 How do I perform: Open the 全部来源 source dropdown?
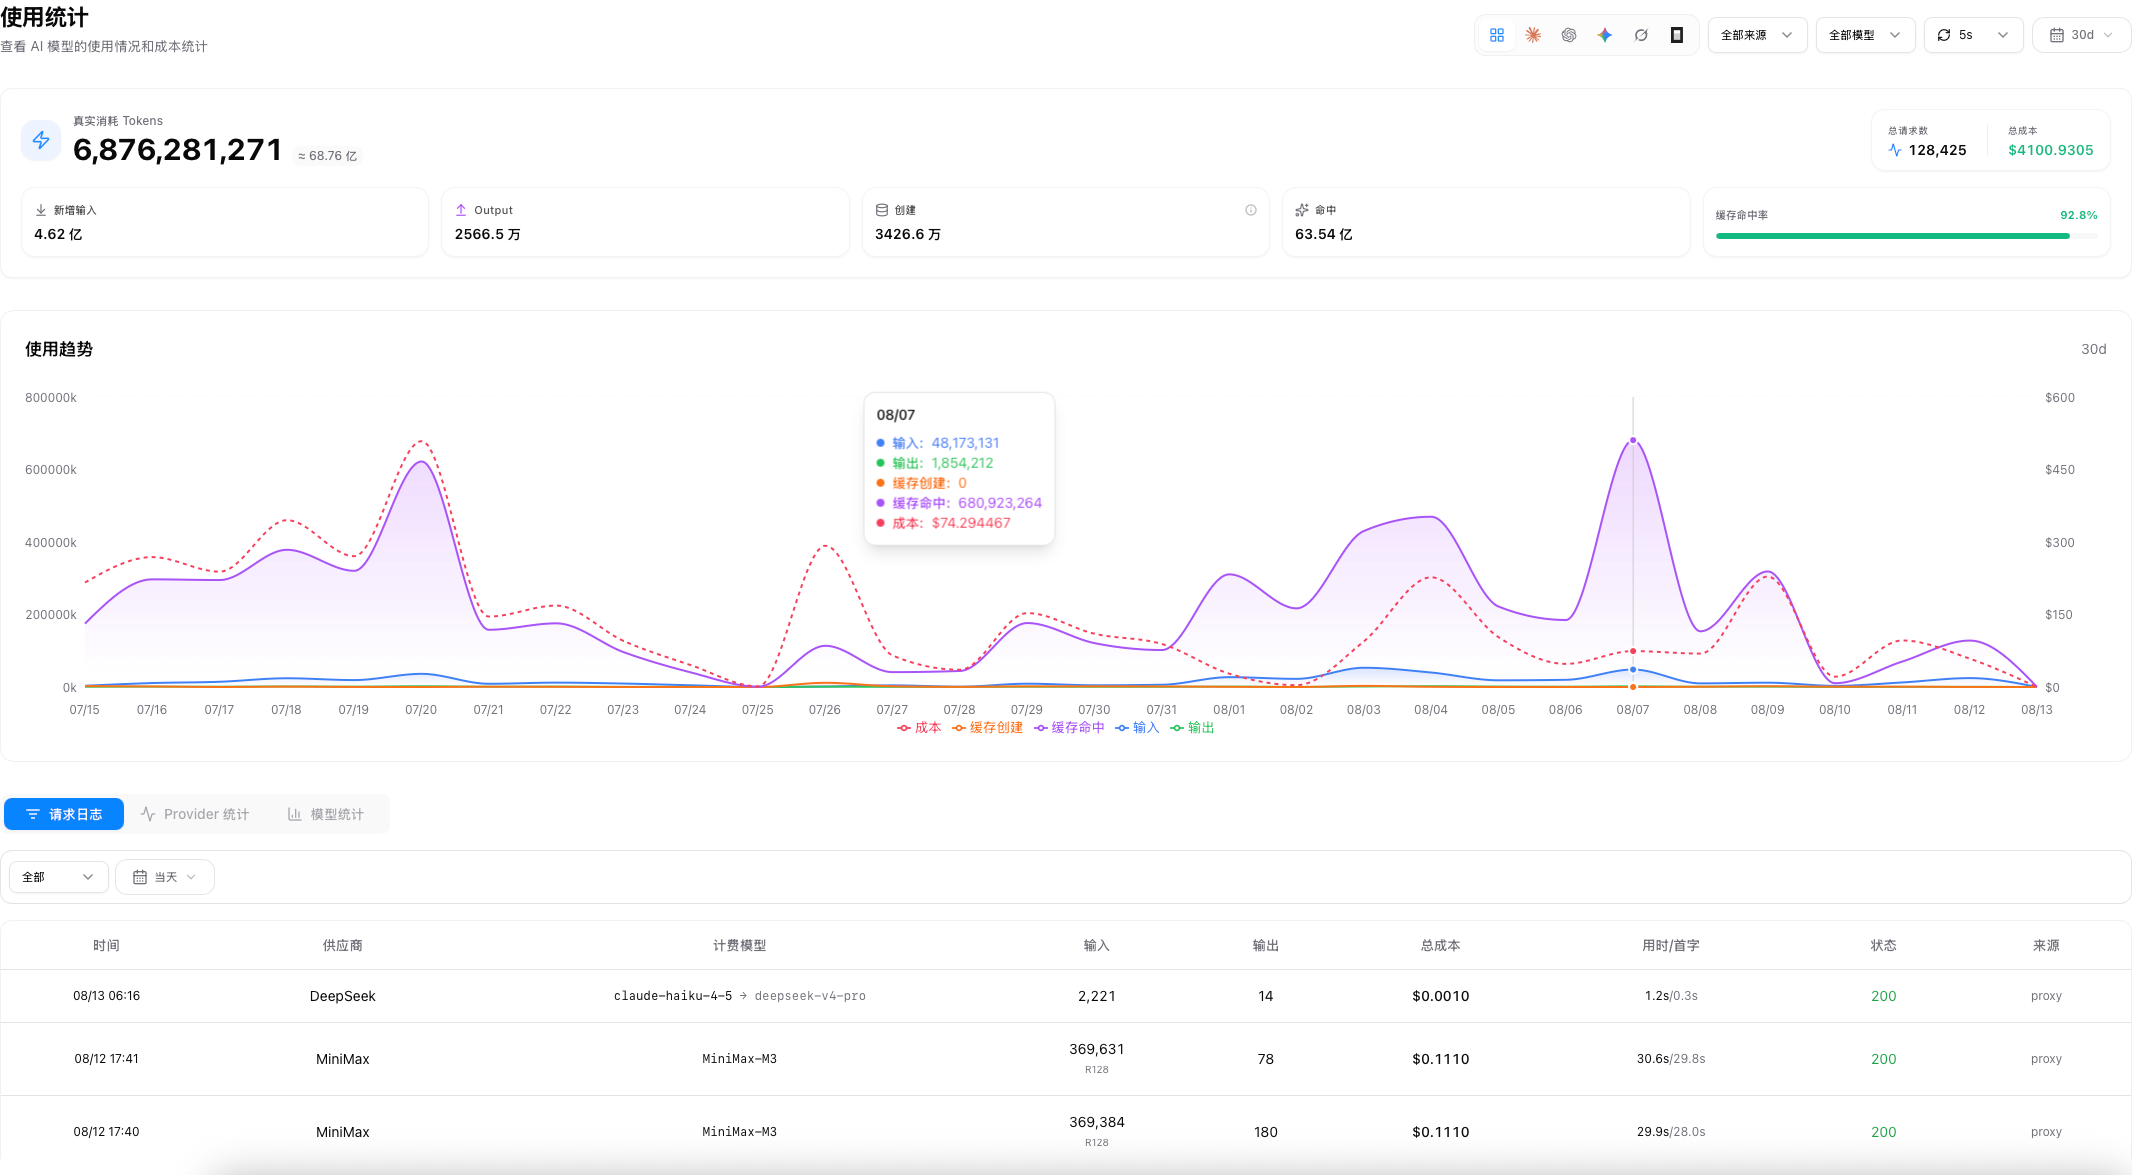(1757, 35)
